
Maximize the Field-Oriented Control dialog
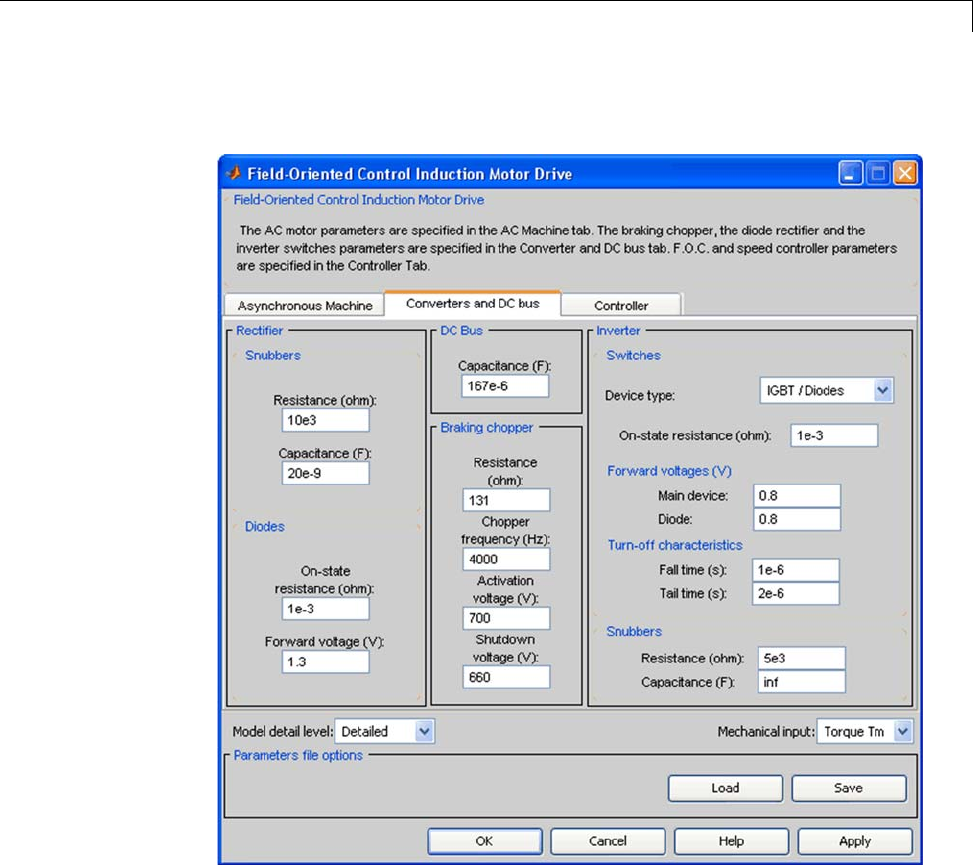click(x=877, y=173)
